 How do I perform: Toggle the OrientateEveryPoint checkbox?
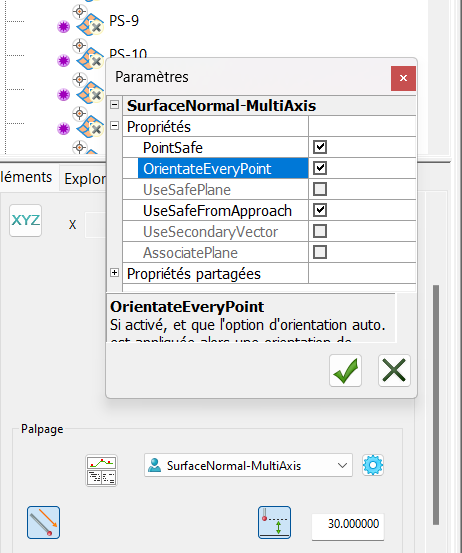[320, 168]
